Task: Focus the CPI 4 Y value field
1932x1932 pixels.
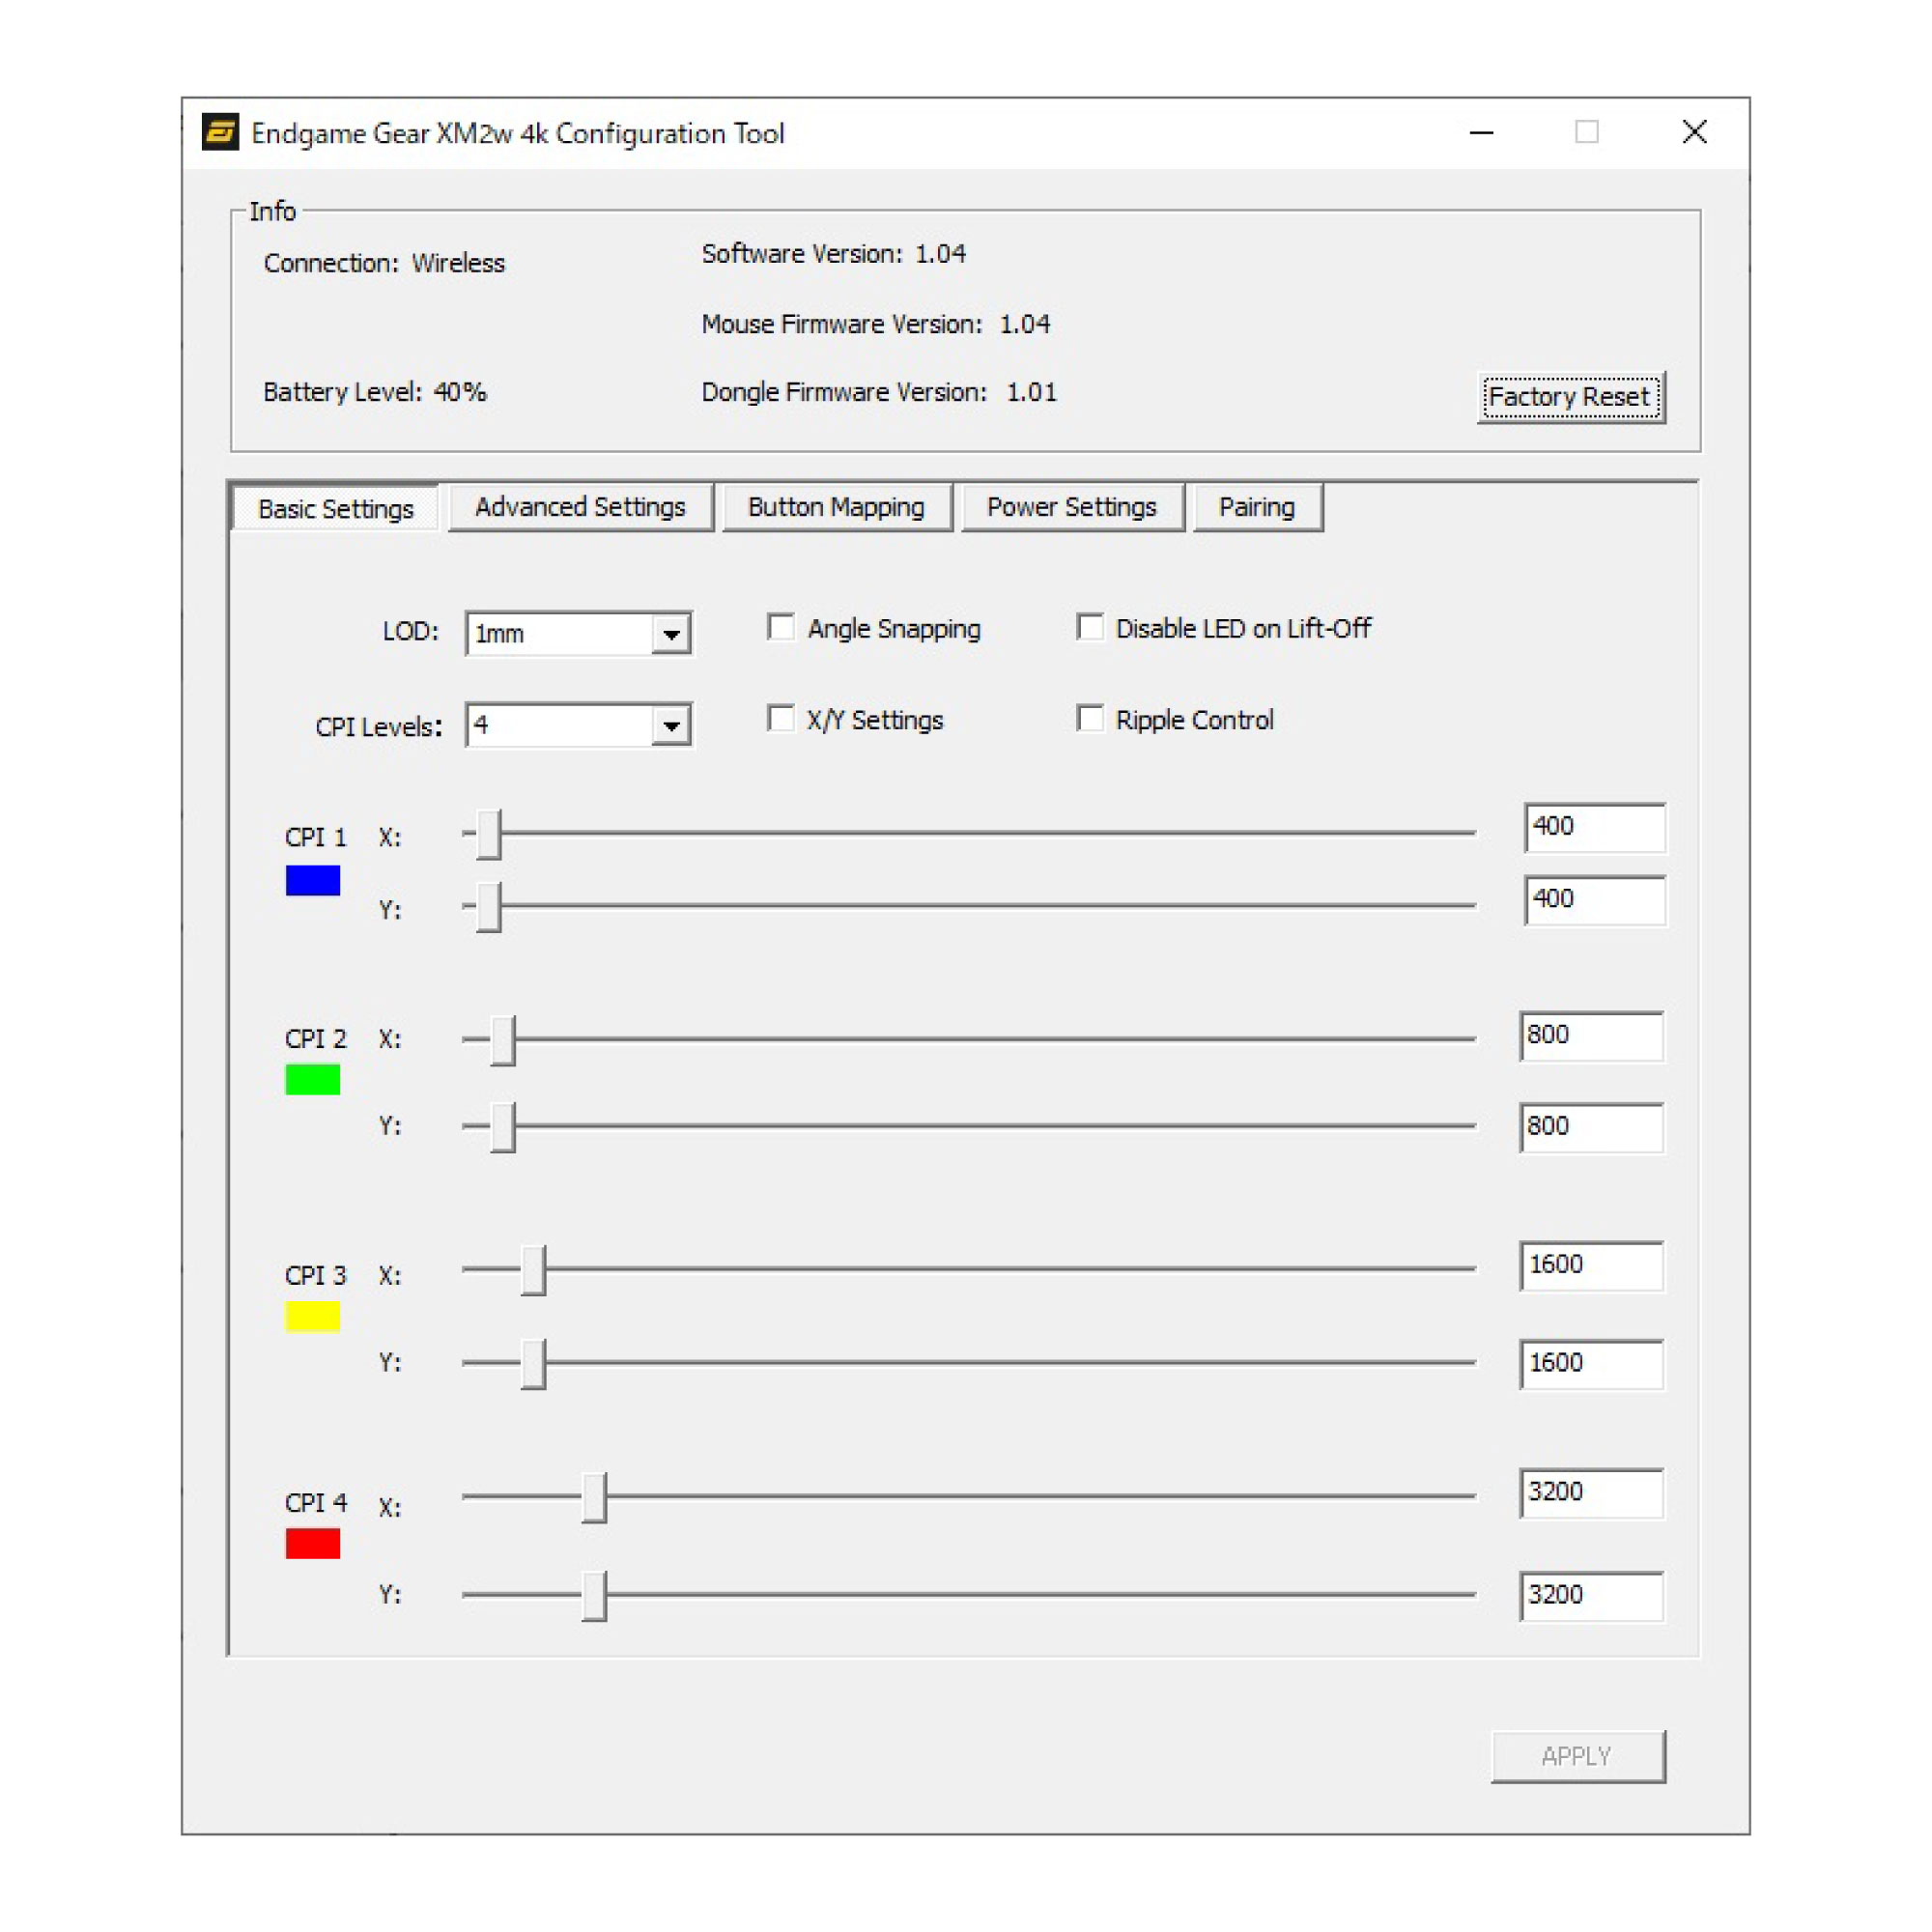Action: [1592, 1596]
